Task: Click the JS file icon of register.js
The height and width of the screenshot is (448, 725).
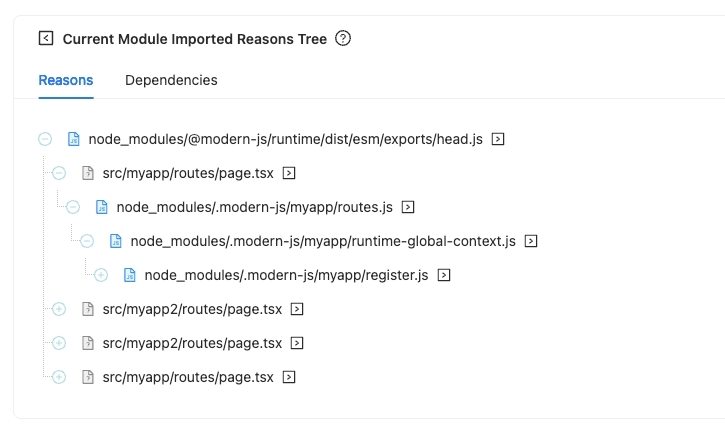Action: tap(129, 275)
